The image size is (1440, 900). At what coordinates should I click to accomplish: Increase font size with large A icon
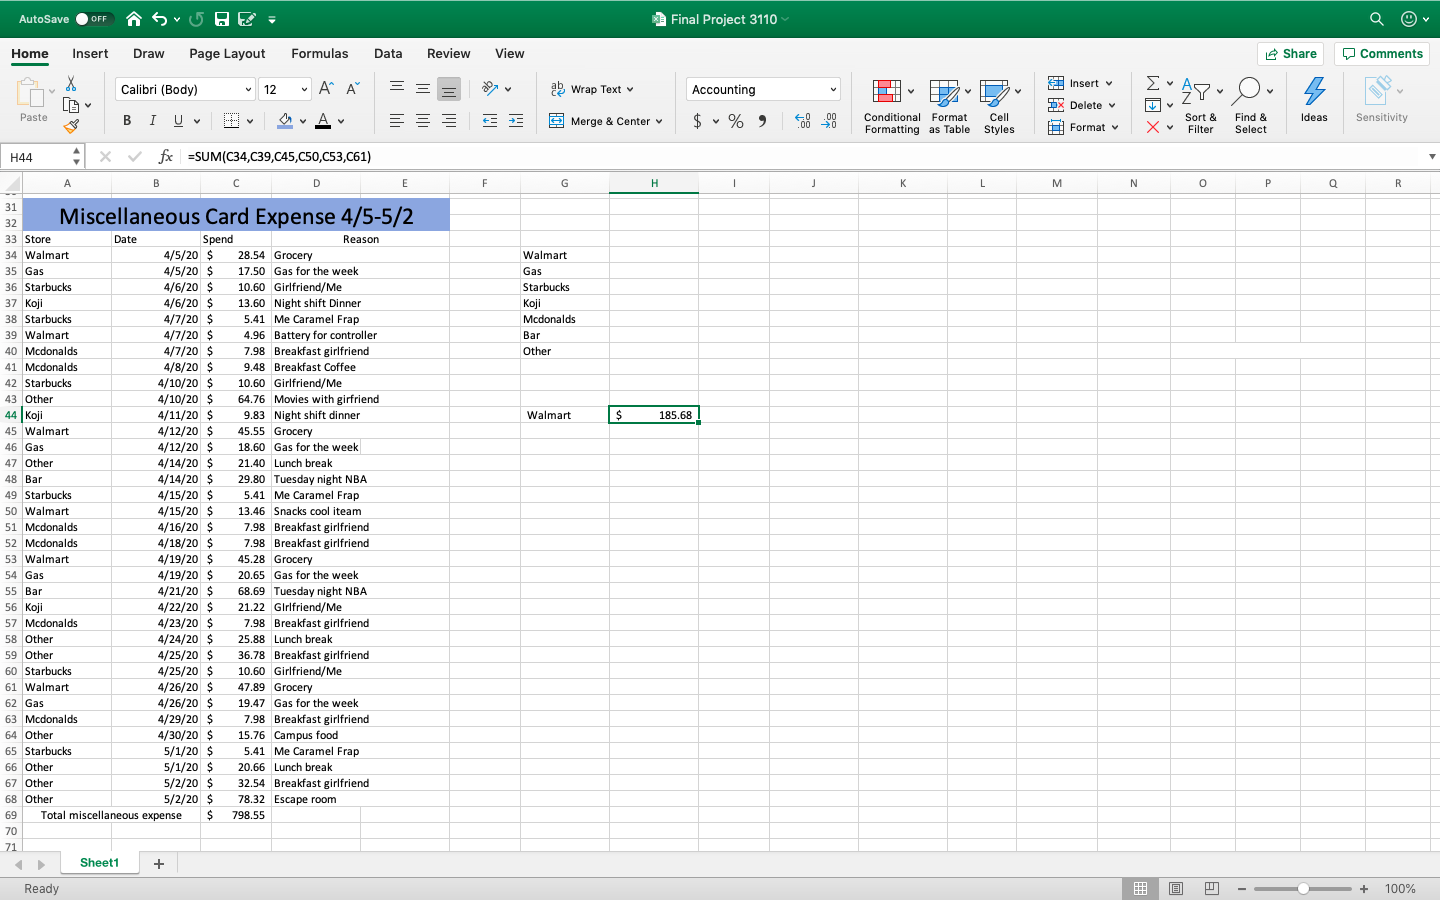326,89
